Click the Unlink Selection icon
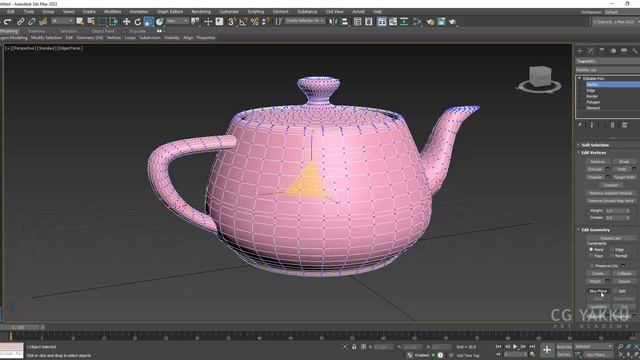This screenshot has width=640, height=360. point(31,22)
